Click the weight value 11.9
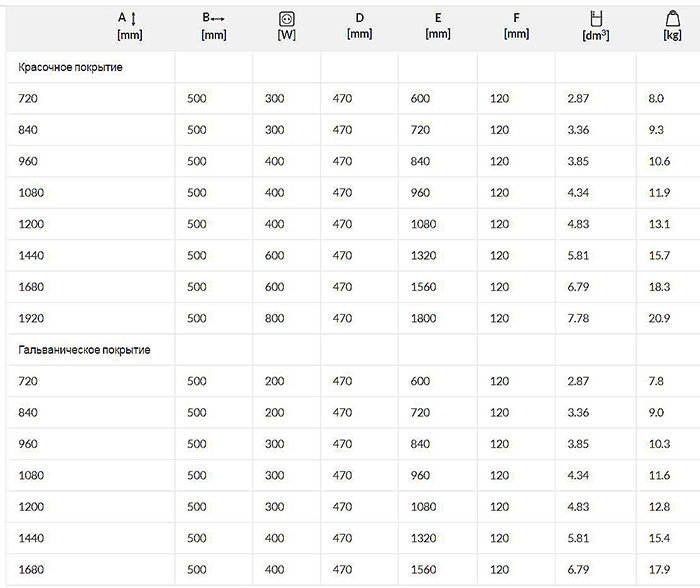The height and width of the screenshot is (588, 700). [659, 192]
